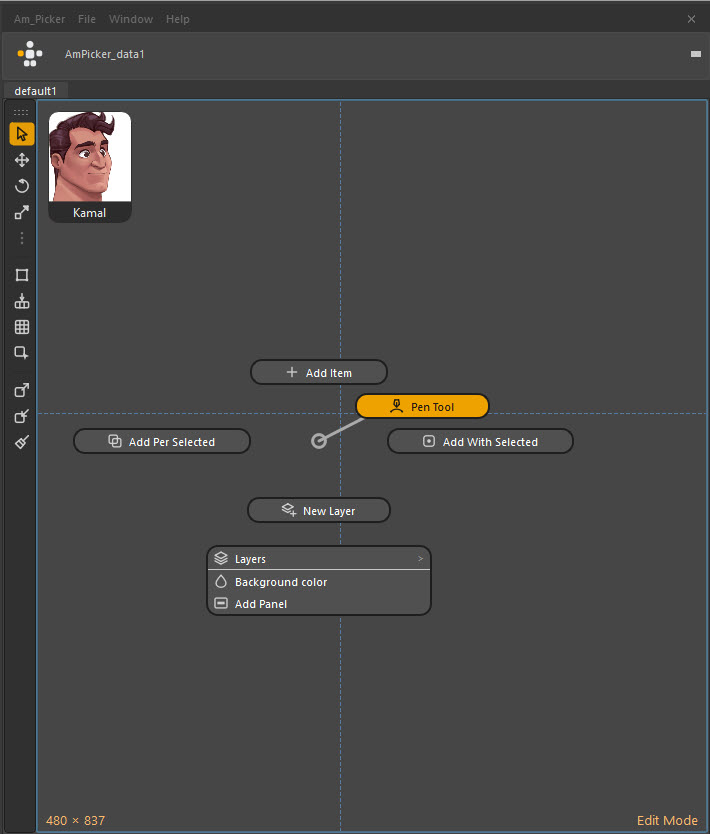Open Background color option

tap(319, 582)
